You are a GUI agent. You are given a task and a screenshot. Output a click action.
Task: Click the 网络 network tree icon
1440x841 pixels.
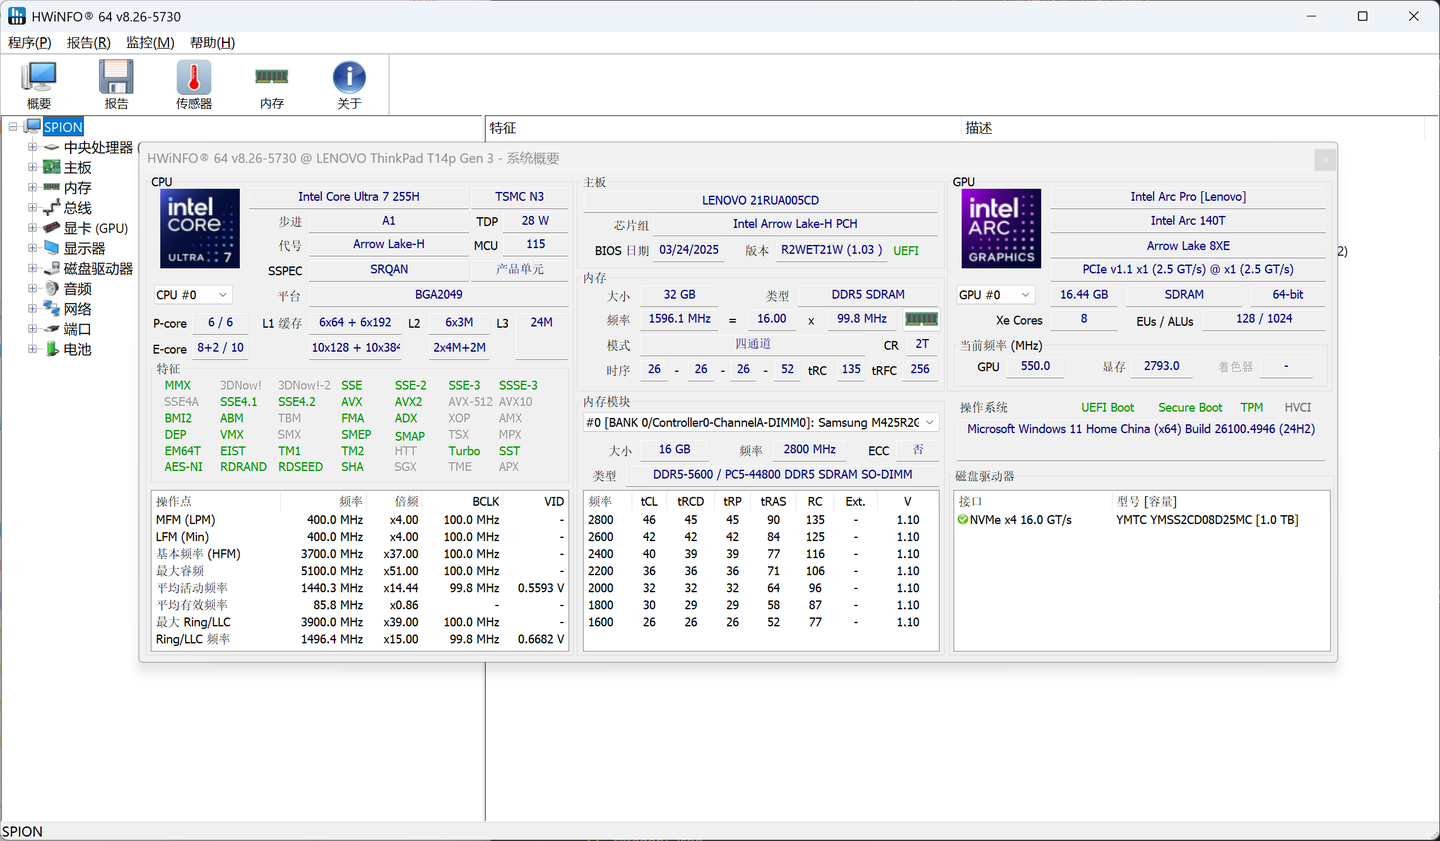click(52, 308)
